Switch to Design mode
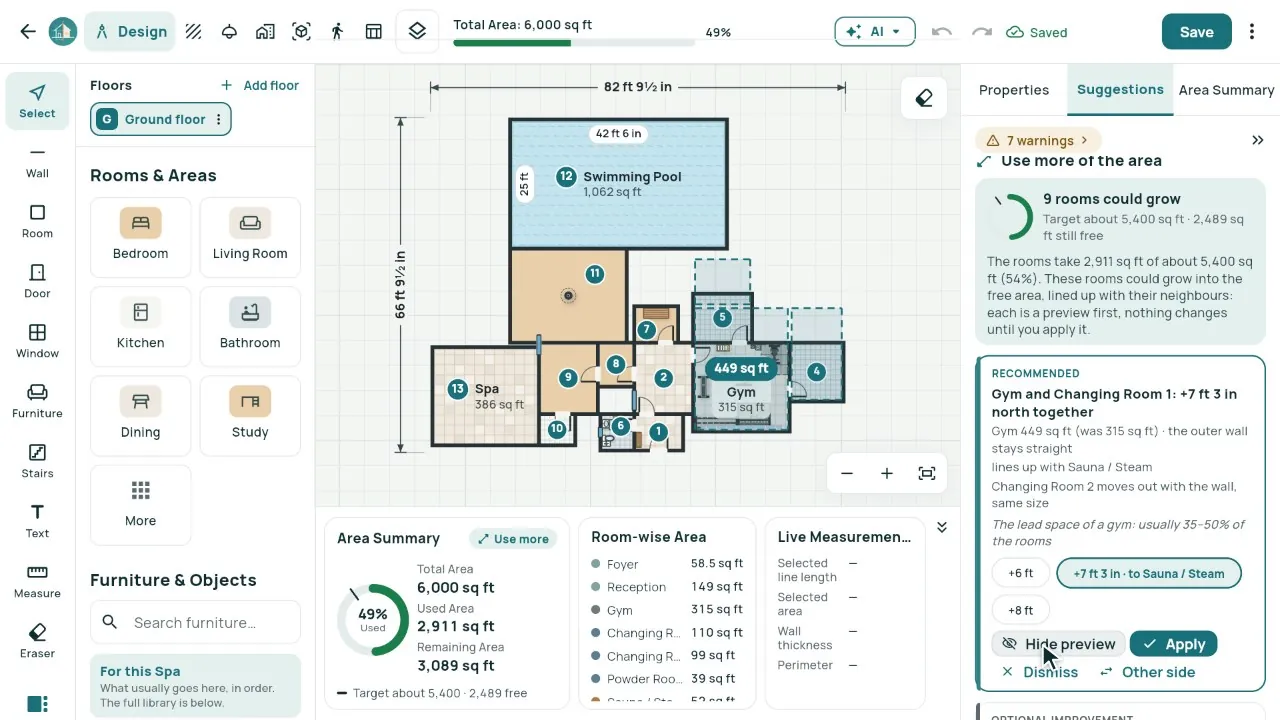The width and height of the screenshot is (1280, 720). coord(131,32)
